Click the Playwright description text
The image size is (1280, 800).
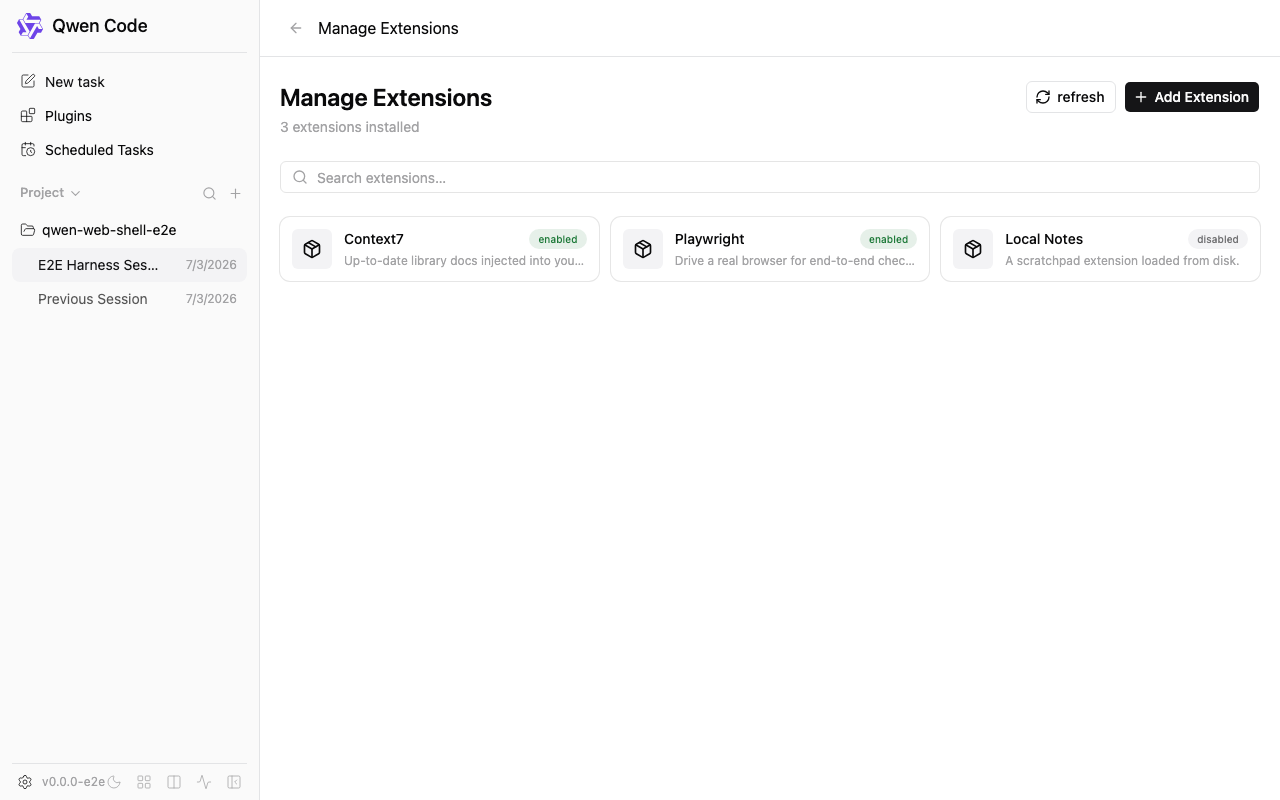tap(795, 261)
